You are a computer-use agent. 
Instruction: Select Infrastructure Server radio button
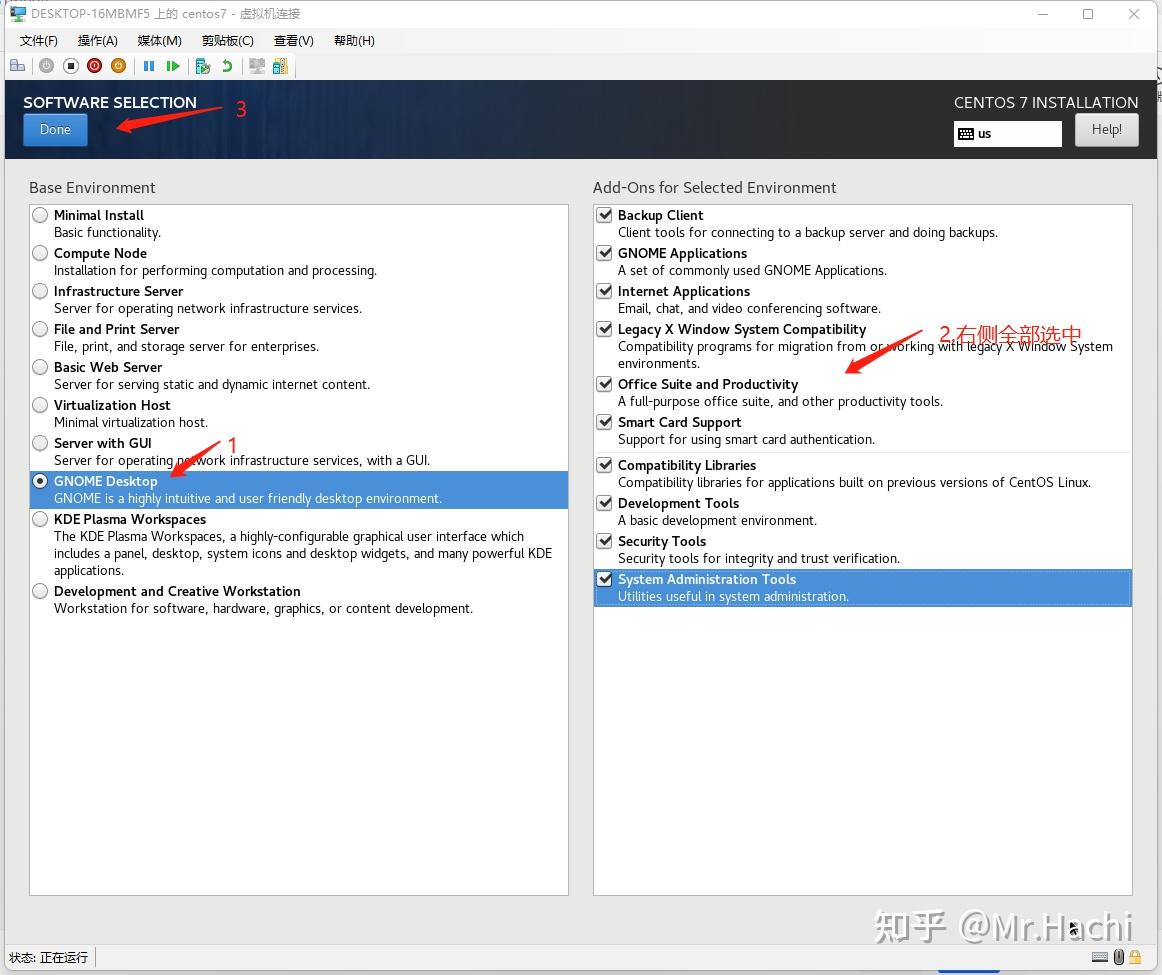[x=40, y=291]
